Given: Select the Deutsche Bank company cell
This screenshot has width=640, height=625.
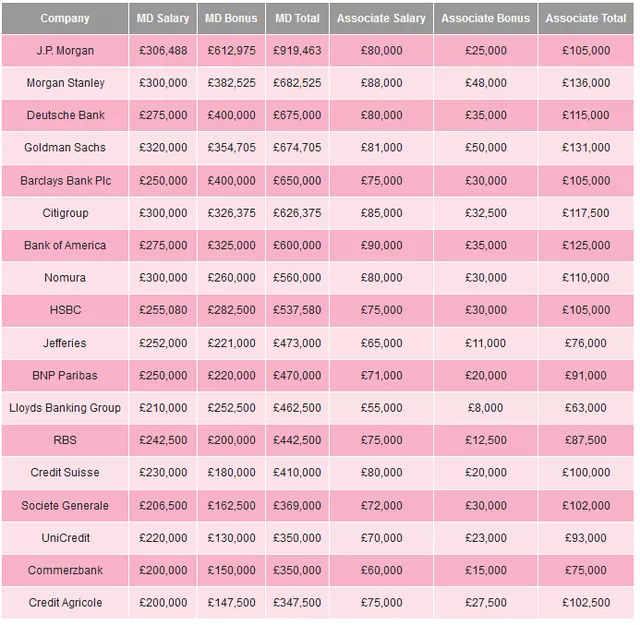Looking at the screenshot, I should [x=65, y=115].
